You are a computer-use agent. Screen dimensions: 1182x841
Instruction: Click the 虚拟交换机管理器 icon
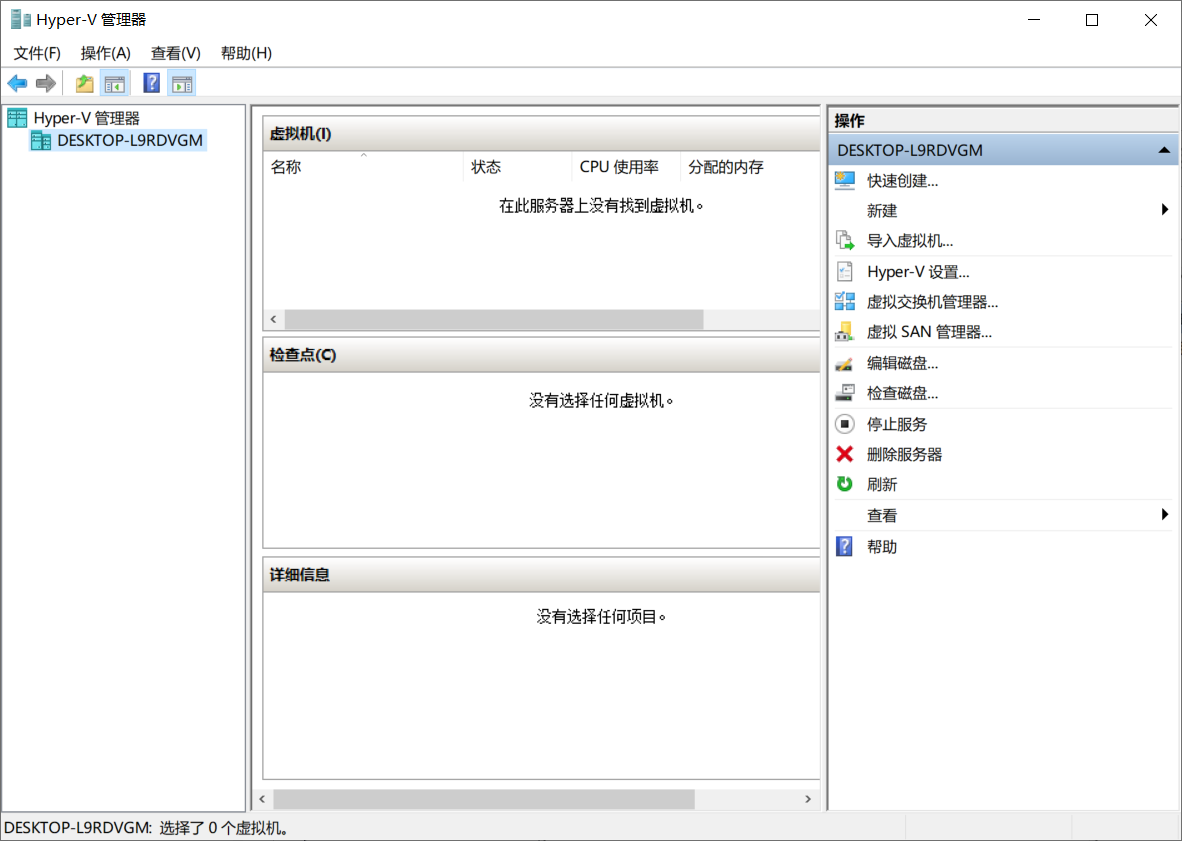[845, 302]
